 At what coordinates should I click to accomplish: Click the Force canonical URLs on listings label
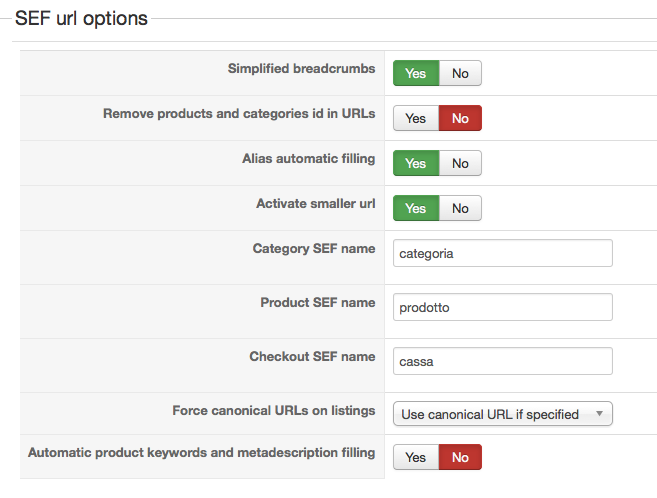click(x=273, y=410)
